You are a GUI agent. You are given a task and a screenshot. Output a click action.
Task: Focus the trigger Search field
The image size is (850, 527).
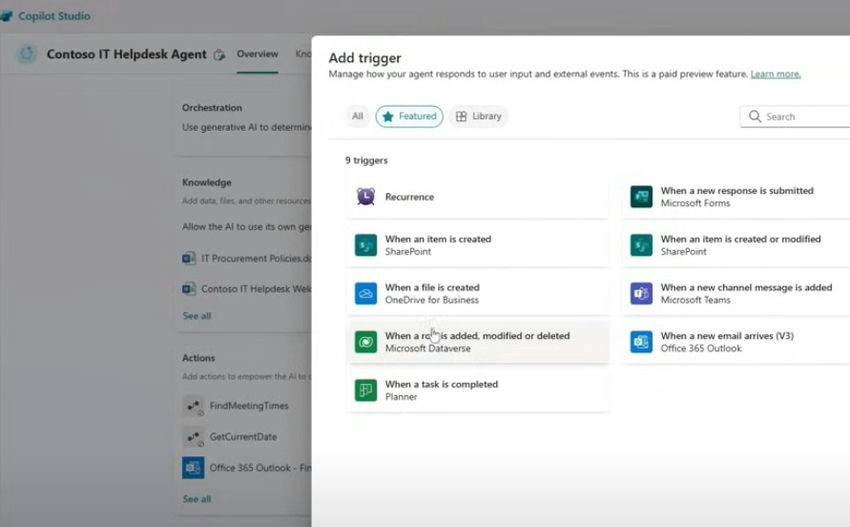[795, 116]
